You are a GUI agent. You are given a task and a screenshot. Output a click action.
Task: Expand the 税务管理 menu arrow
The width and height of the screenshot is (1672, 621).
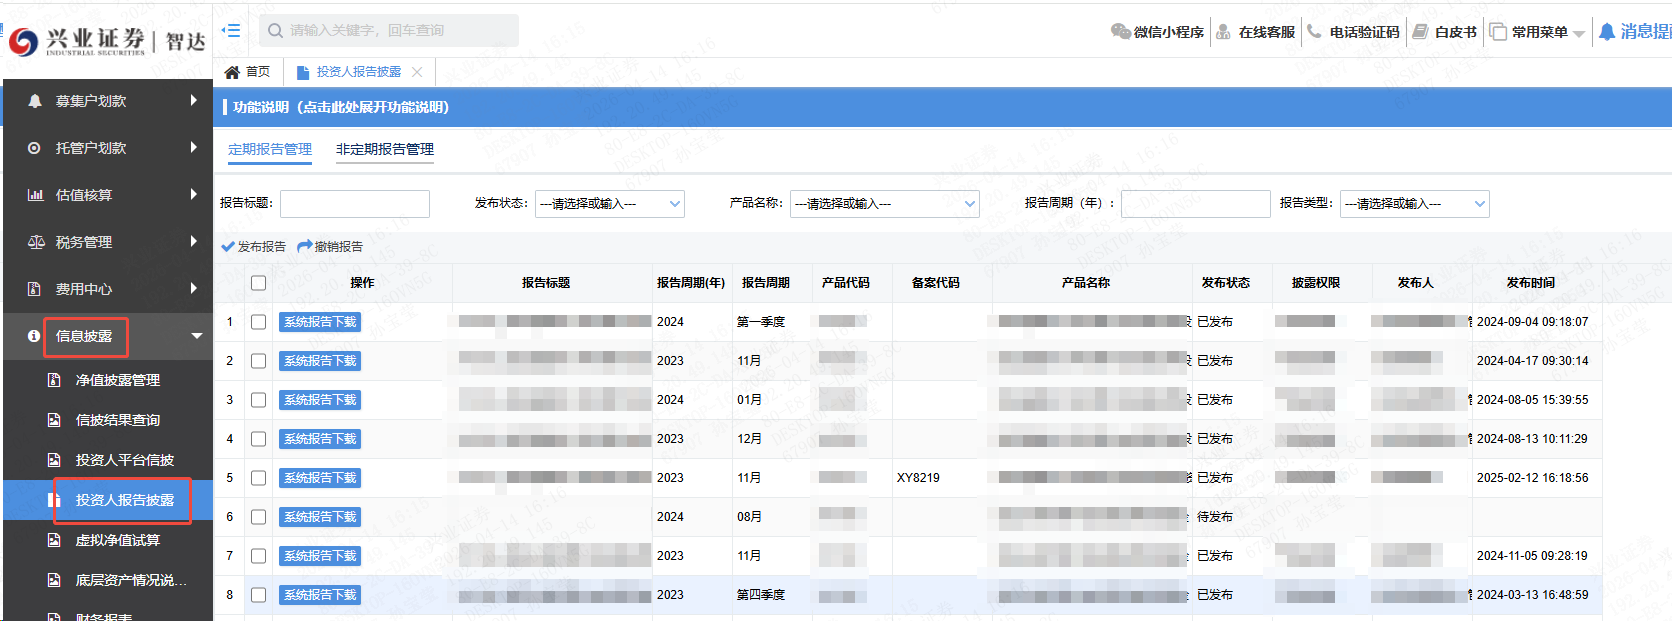pyautogui.click(x=193, y=241)
